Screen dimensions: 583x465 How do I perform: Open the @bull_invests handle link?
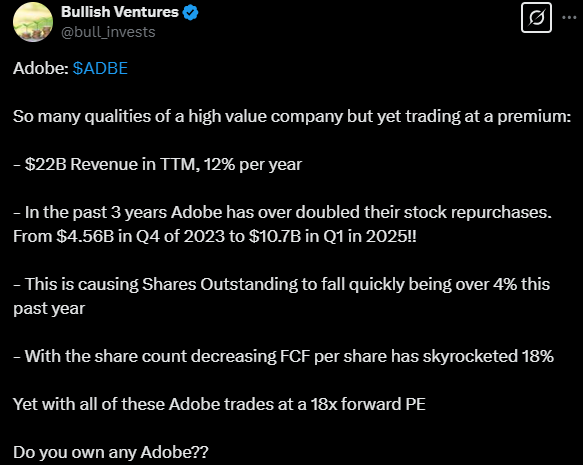pyautogui.click(x=108, y=32)
